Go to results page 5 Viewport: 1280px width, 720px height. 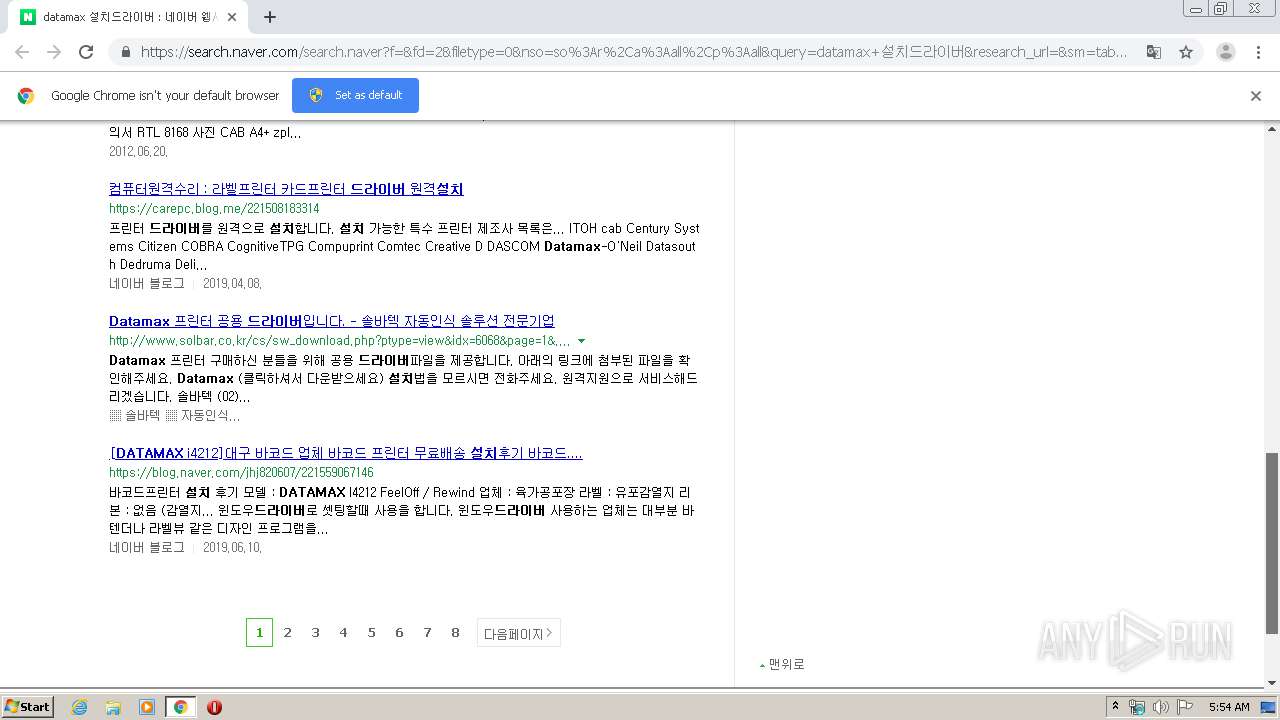pyautogui.click(x=371, y=633)
